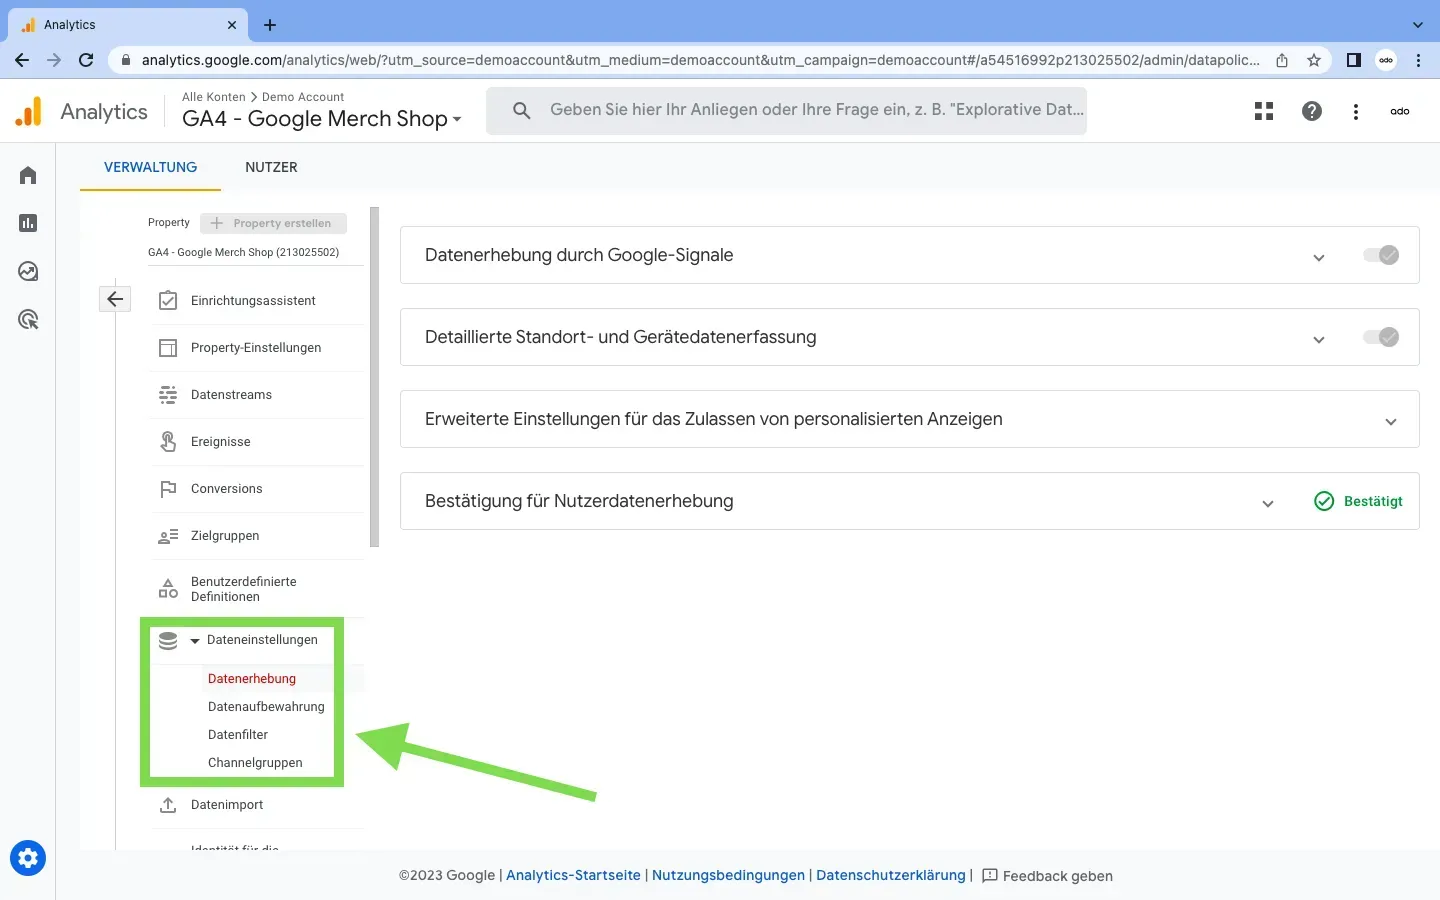Click the Einrichtungsassistent checklist icon

168,300
